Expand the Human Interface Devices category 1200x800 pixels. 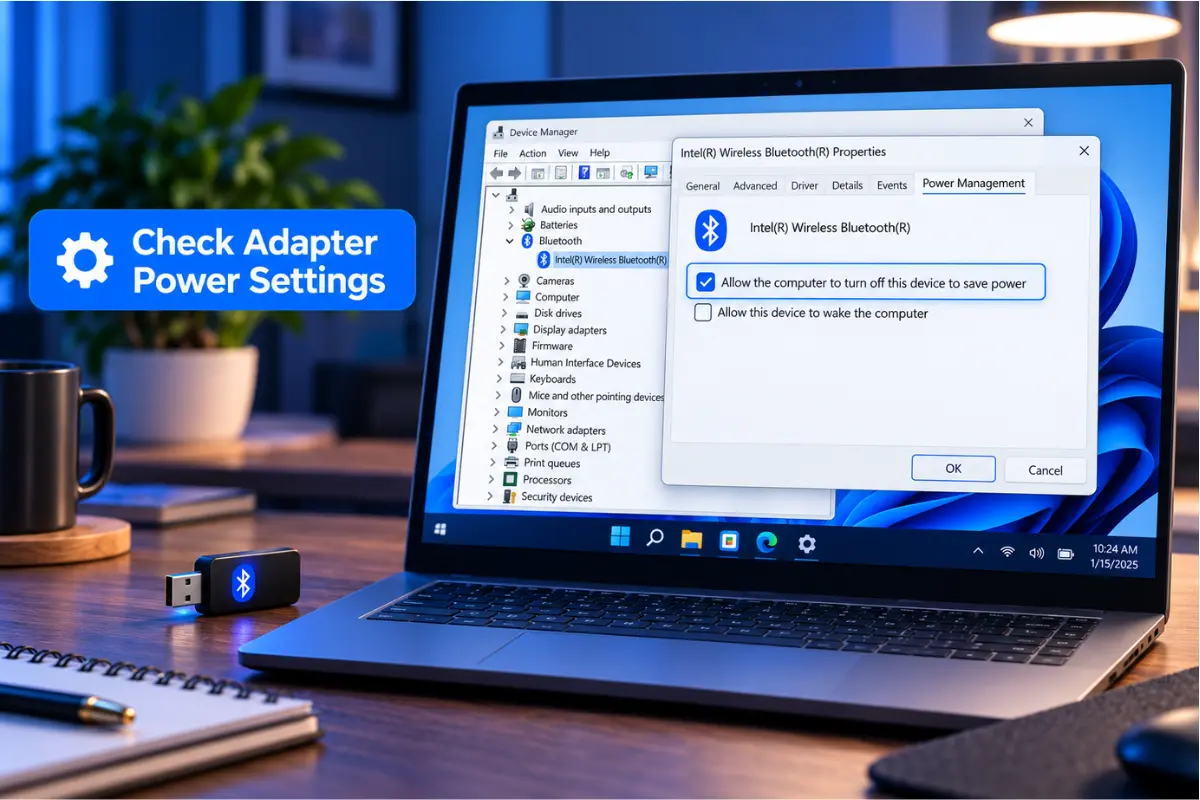(501, 363)
